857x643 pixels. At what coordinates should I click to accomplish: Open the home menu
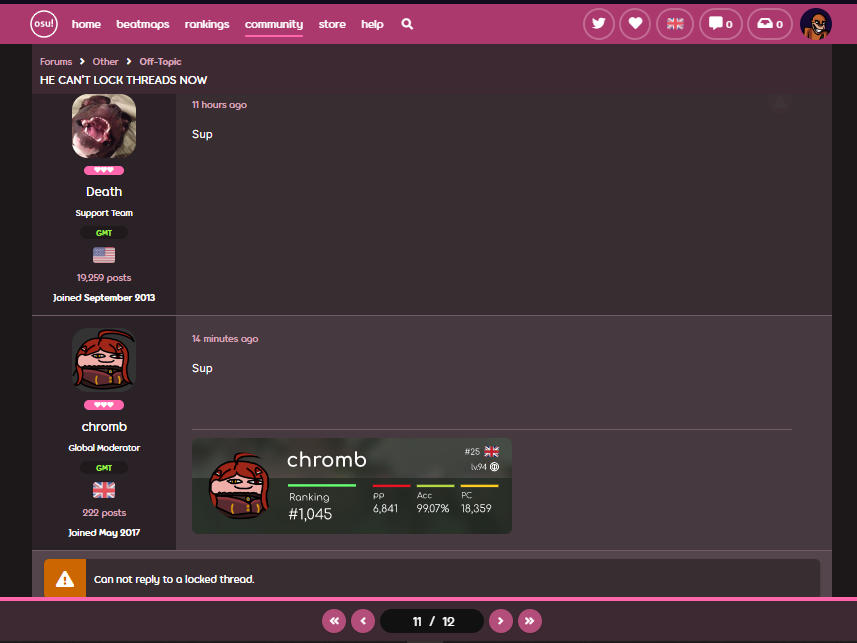[x=86, y=24]
